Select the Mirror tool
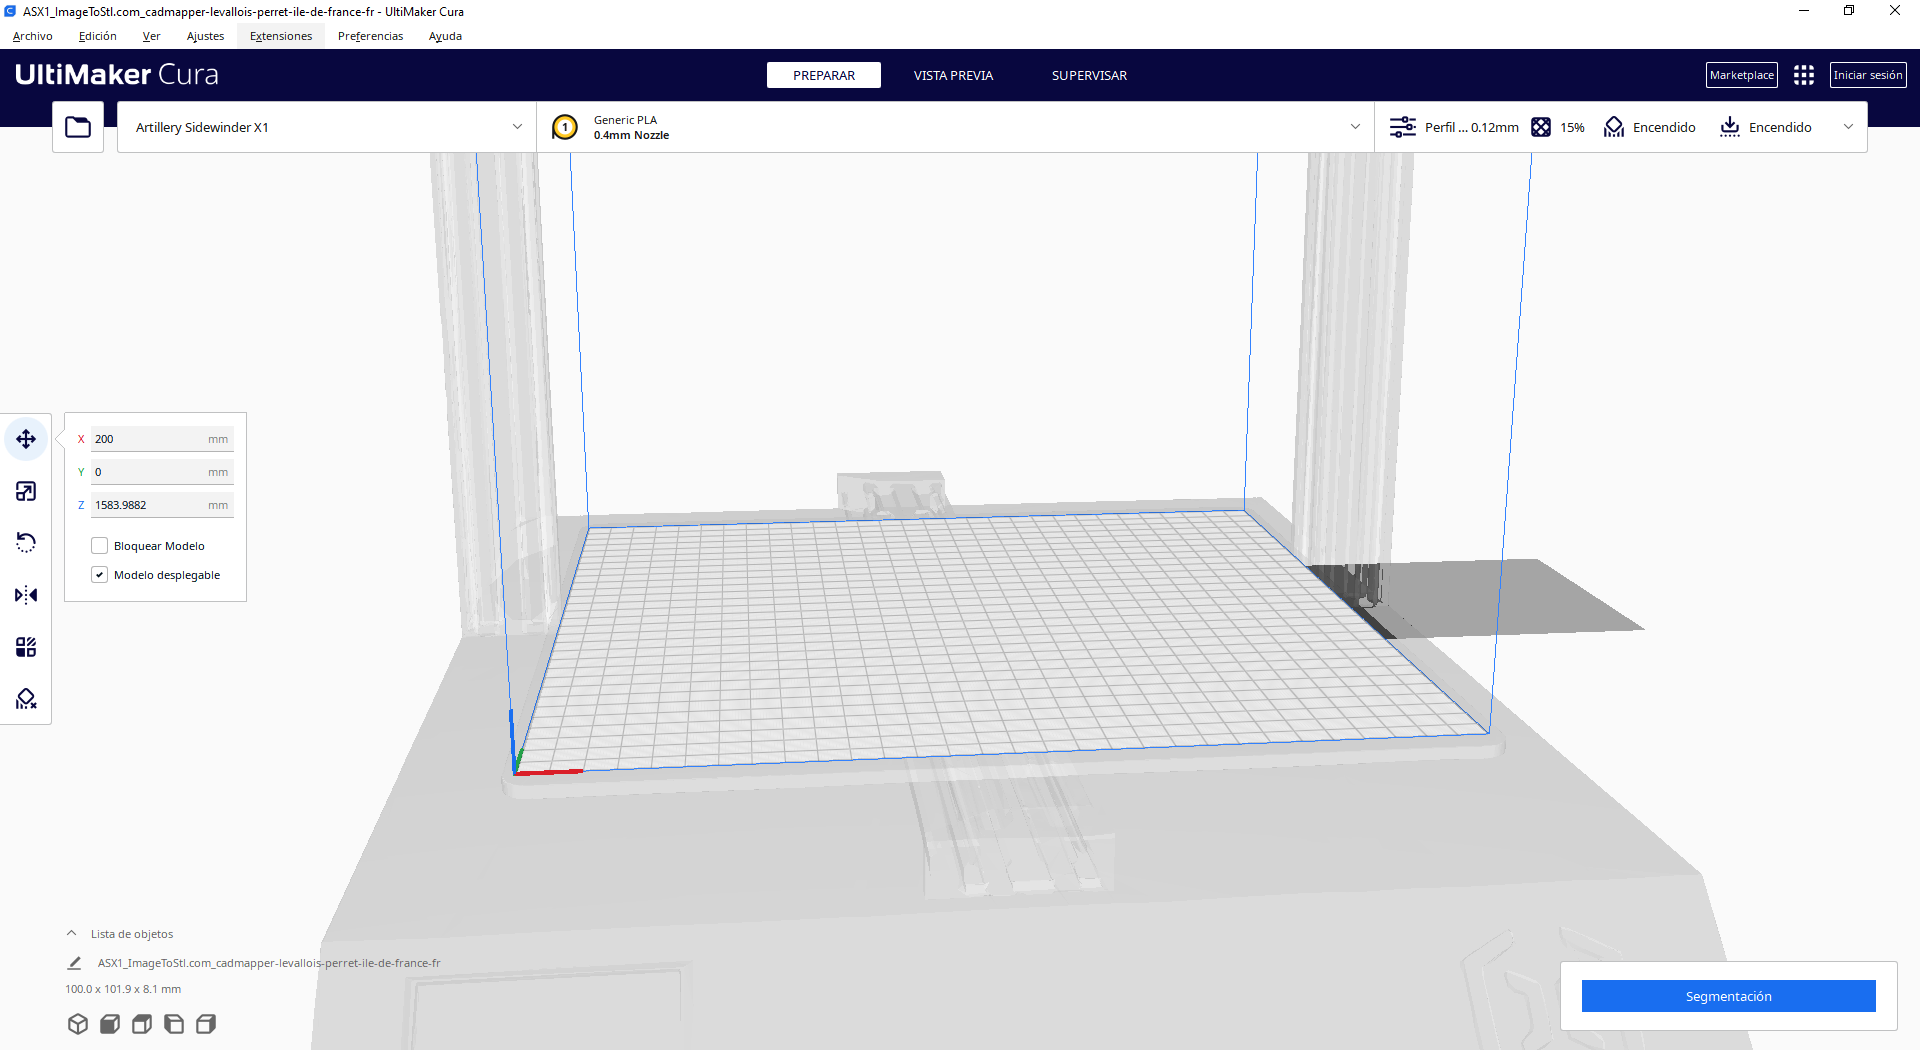Screen dimensions: 1920x1050 (26, 595)
